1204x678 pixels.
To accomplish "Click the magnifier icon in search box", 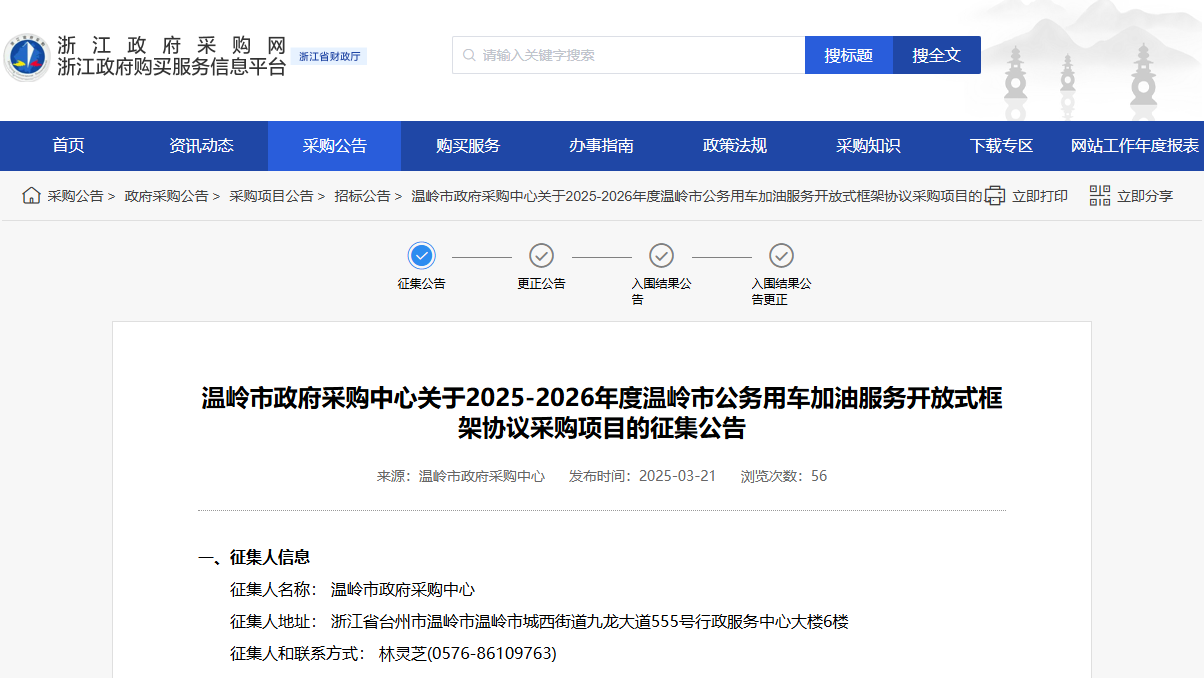I will pyautogui.click(x=468, y=55).
